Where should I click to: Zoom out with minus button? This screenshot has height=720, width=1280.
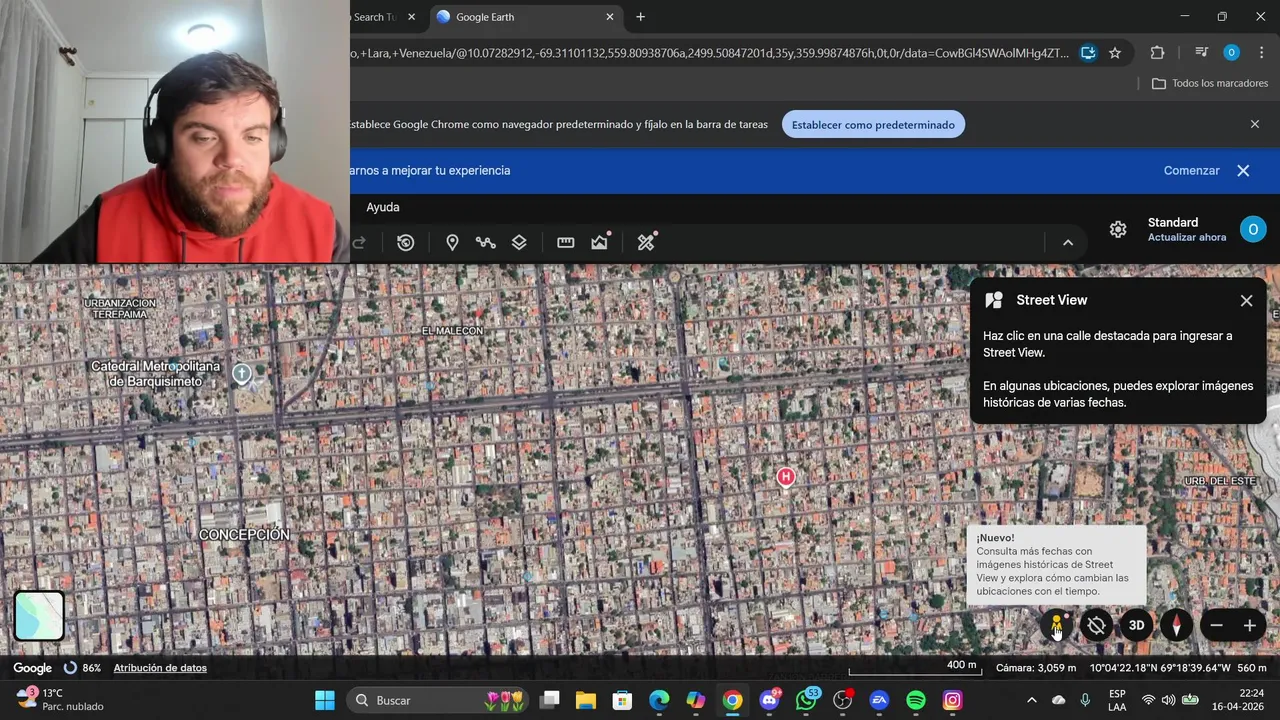point(1216,625)
